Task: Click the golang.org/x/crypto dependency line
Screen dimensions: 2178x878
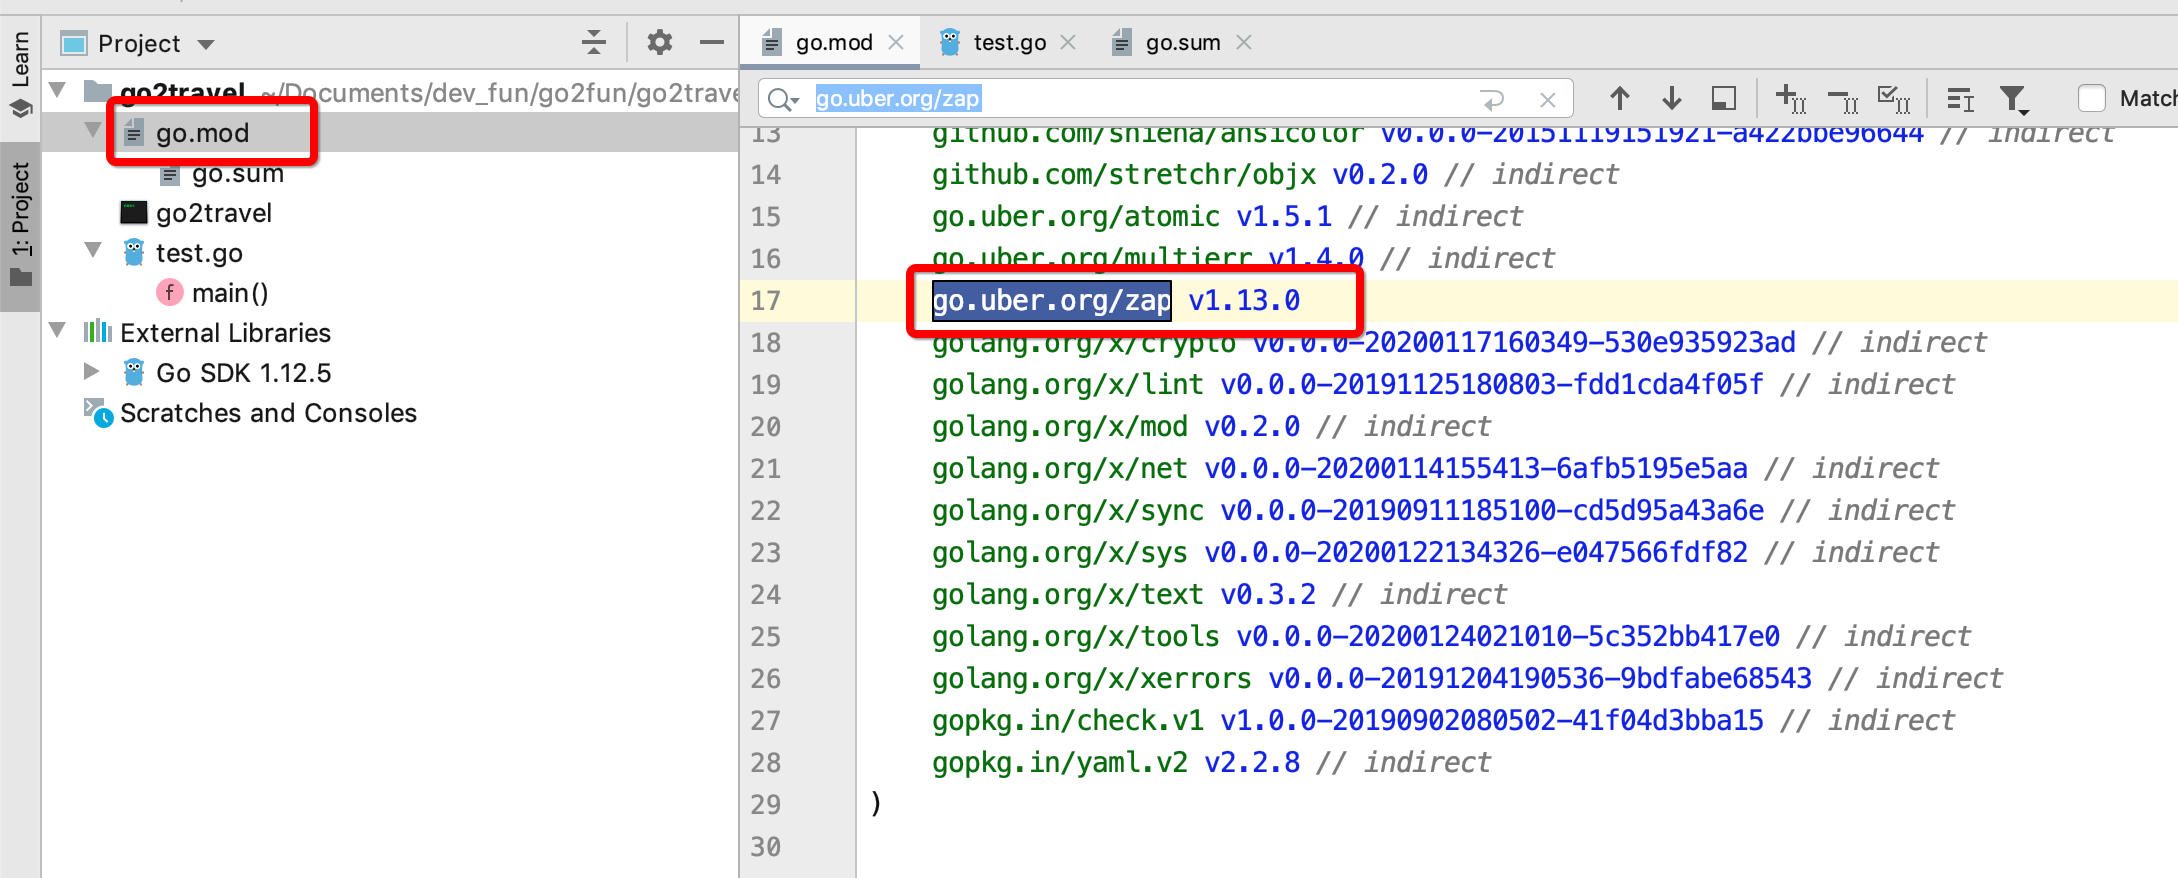Action: point(1459,342)
